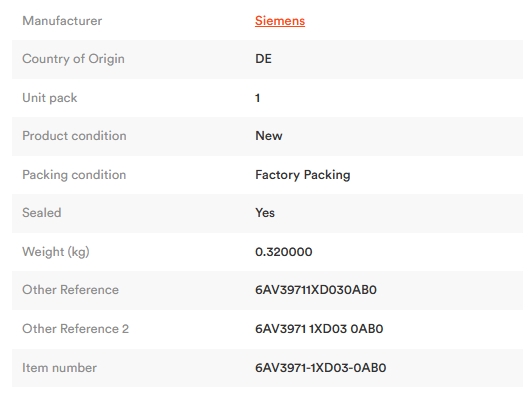Screen dimensions: 528x418
Task: Select the 6AV3971-1XD03-0AB0 item number
Action: [321, 368]
